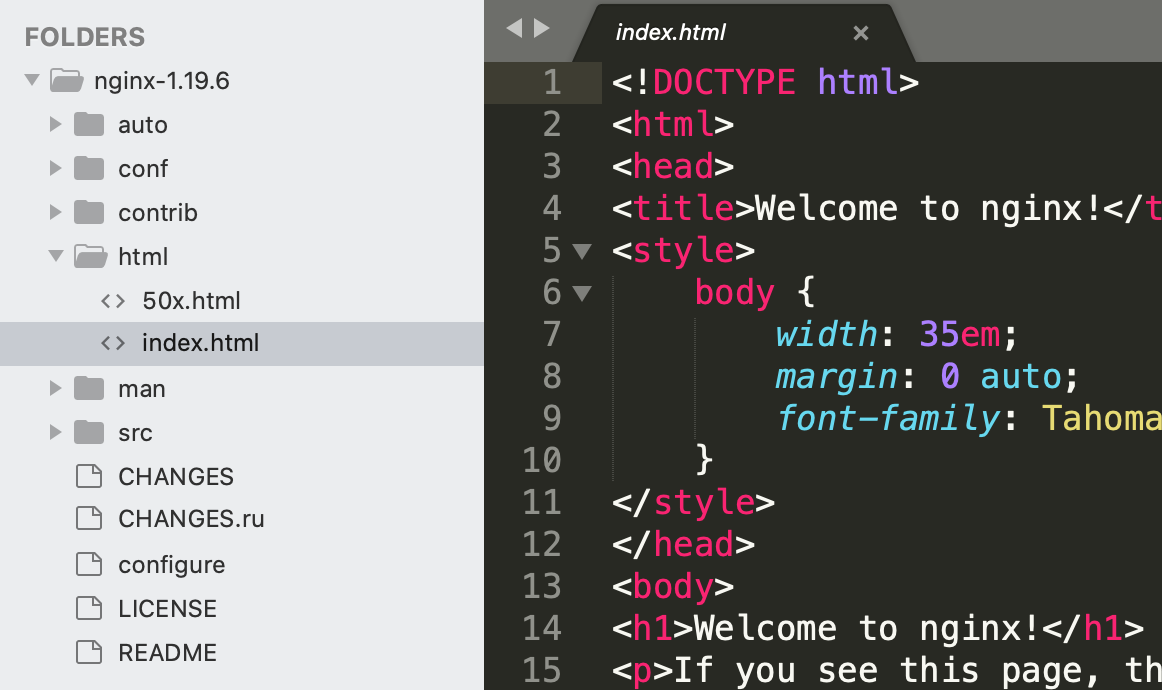Screen dimensions: 1162x690
Task: Open the README file
Action: click(x=167, y=652)
